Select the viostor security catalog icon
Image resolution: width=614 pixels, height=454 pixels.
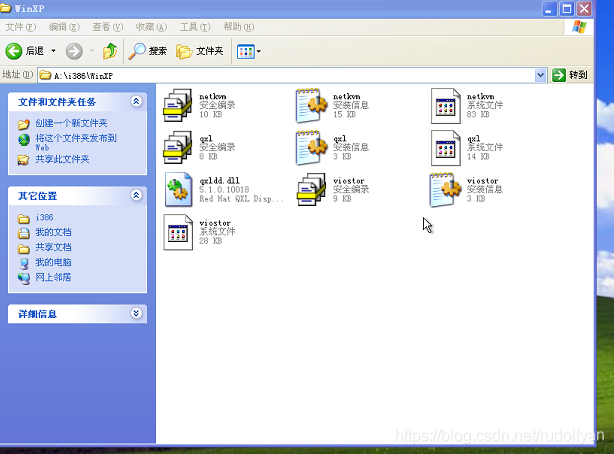[x=312, y=190]
